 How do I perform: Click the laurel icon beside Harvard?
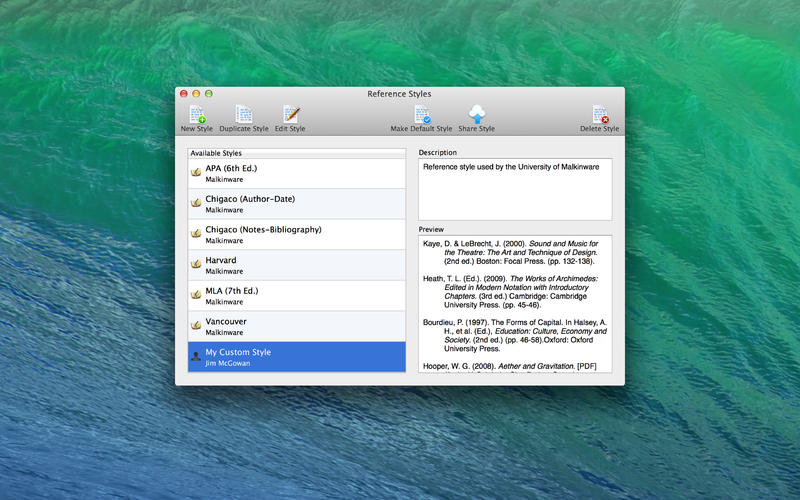(x=196, y=265)
